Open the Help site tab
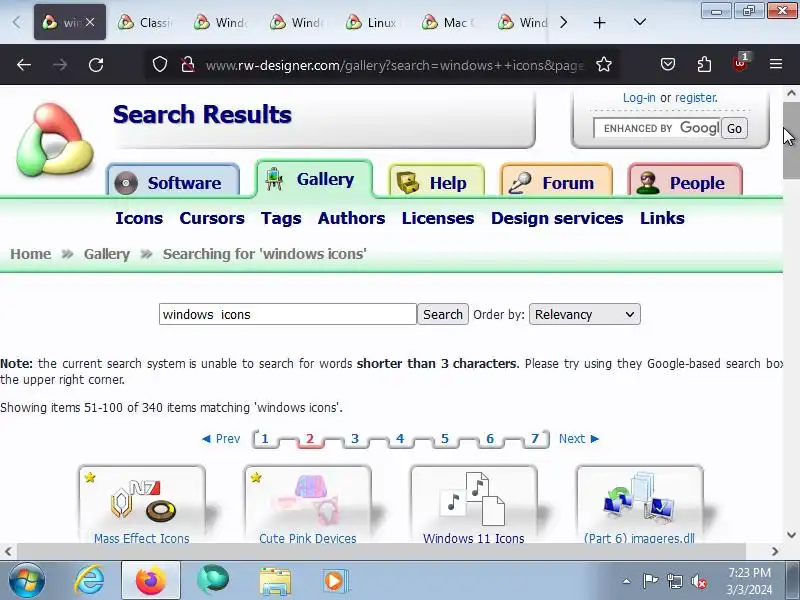The image size is (800, 600). [x=436, y=181]
